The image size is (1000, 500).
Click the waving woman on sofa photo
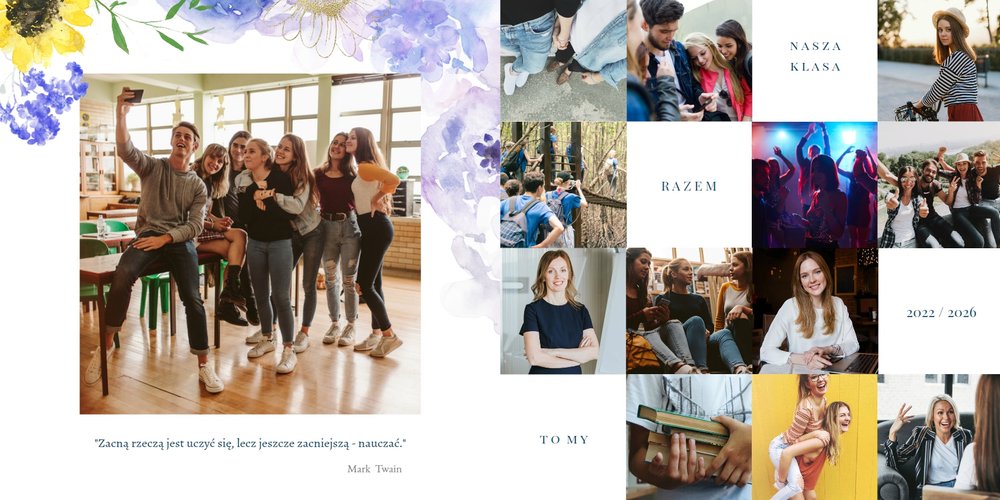[939, 438]
